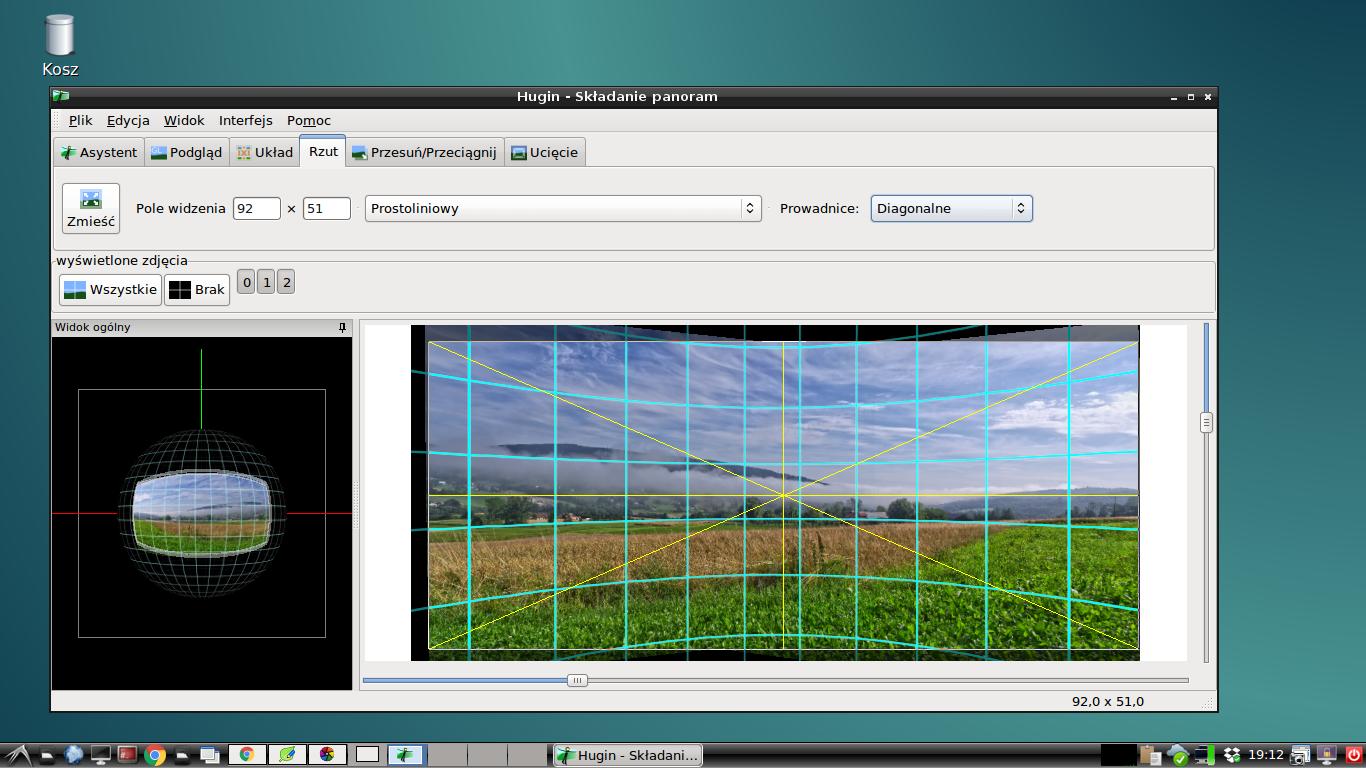This screenshot has height=768, width=1366.
Task: Open the Prowadnice Diagonalne dropdown
Action: (950, 208)
